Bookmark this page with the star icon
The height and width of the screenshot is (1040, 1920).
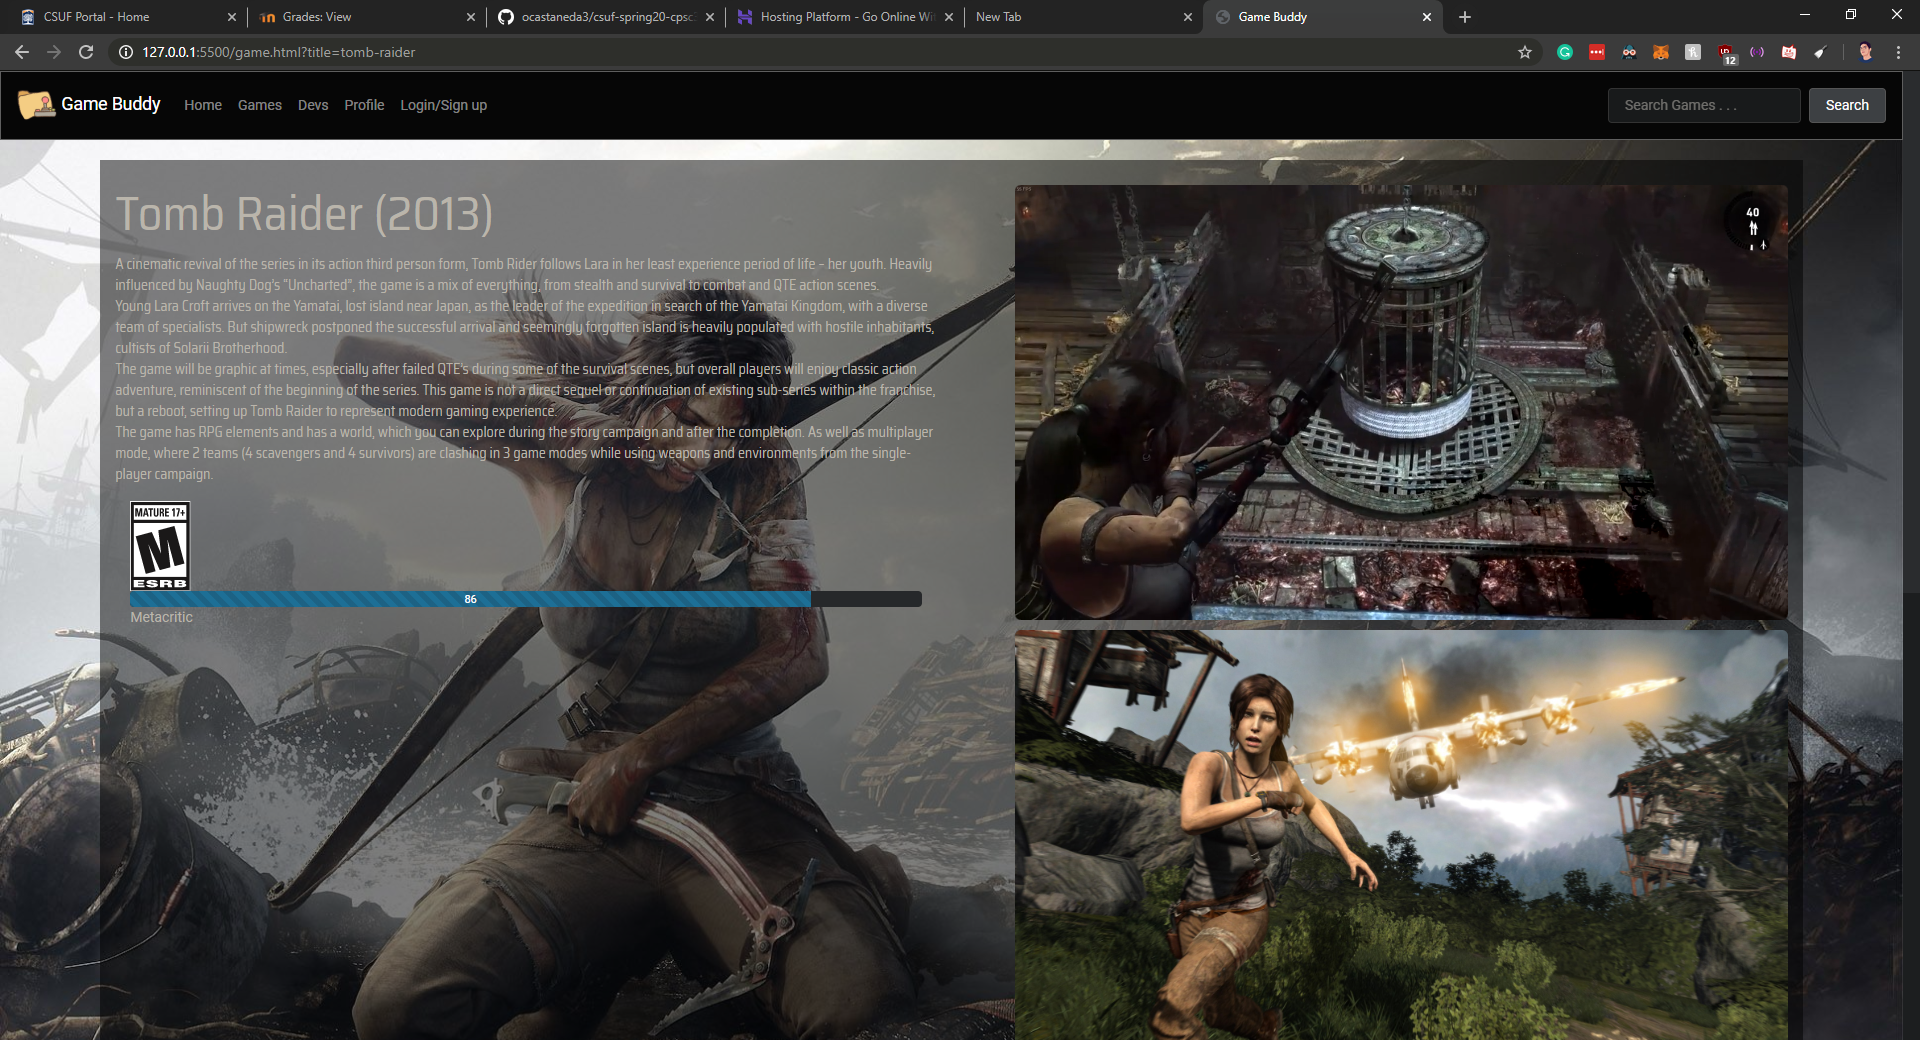[x=1524, y=52]
